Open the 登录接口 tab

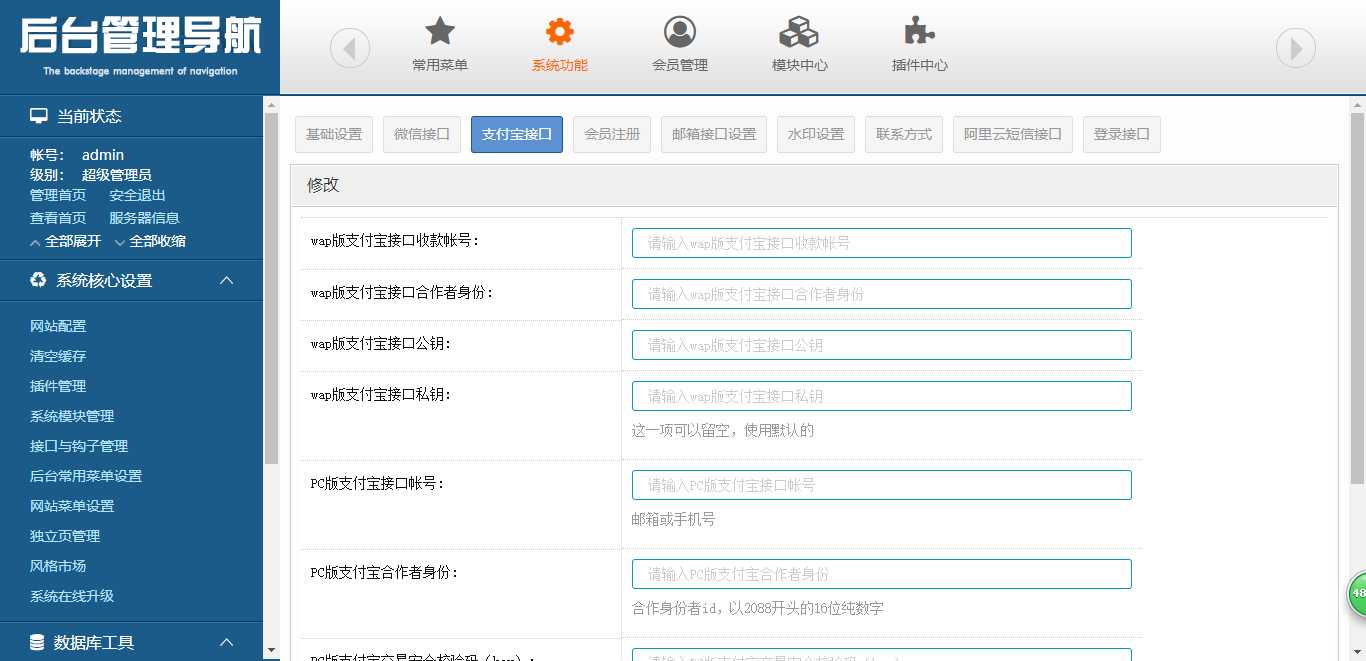1122,134
